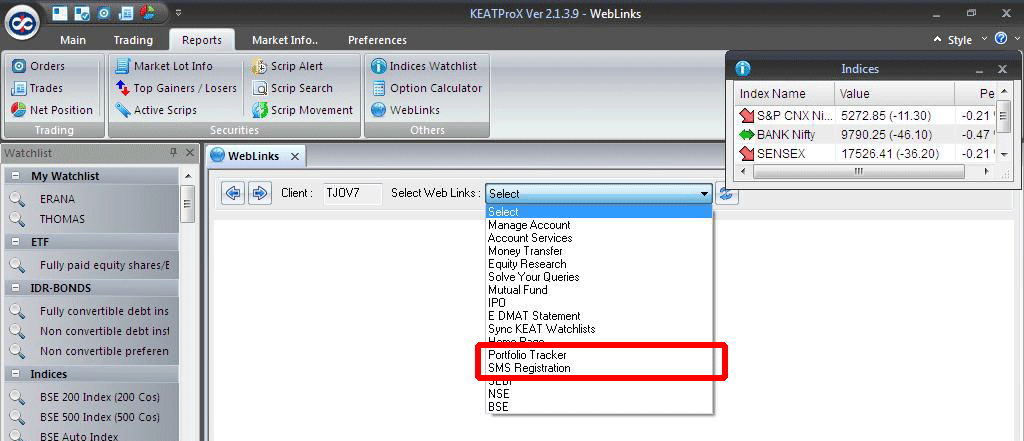Viewport: 1024px width, 441px height.
Task: Close the WebLinks tab
Action: point(295,156)
